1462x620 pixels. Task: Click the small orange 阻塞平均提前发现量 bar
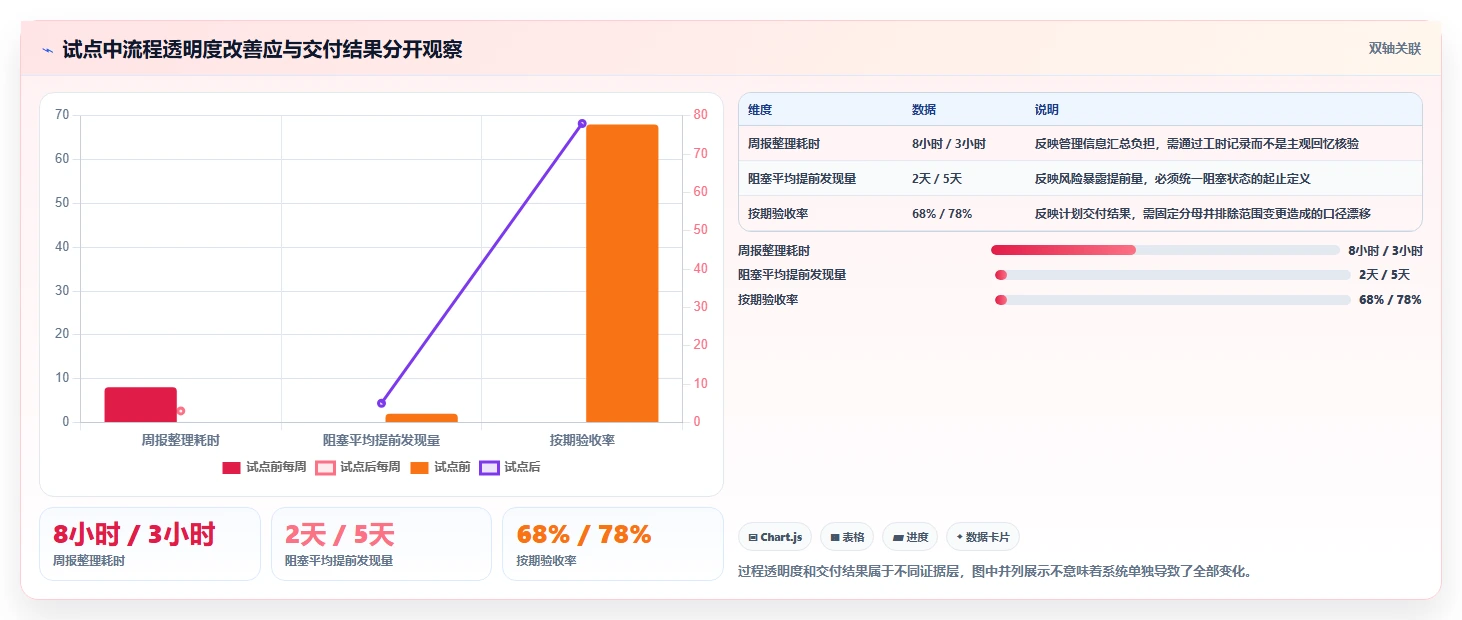tap(421, 418)
